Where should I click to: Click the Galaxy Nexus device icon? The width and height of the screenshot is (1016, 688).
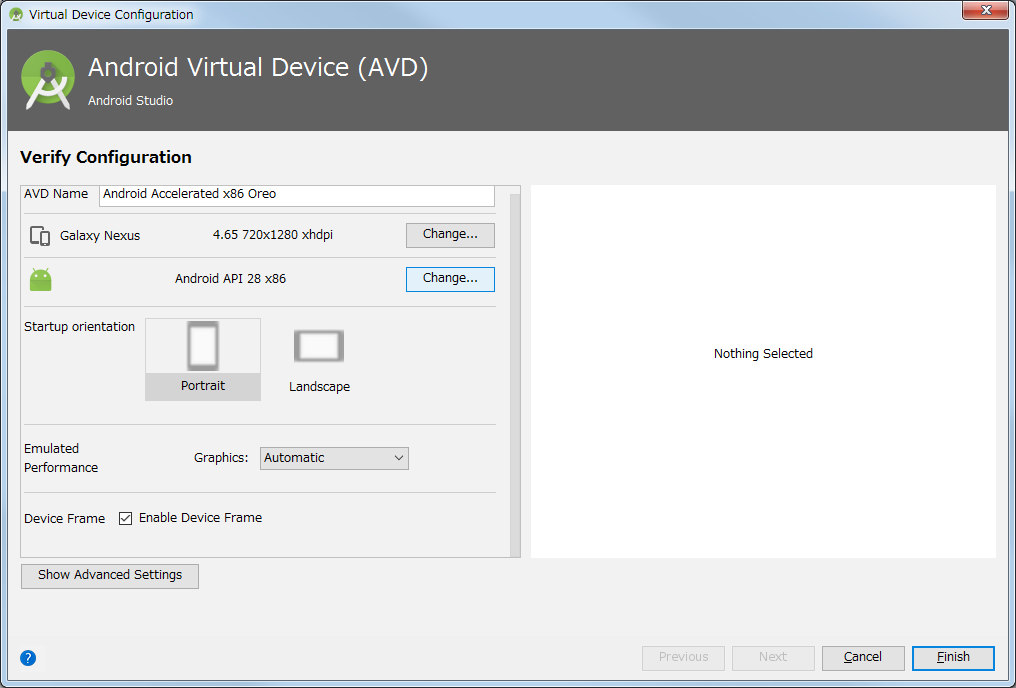[x=40, y=236]
